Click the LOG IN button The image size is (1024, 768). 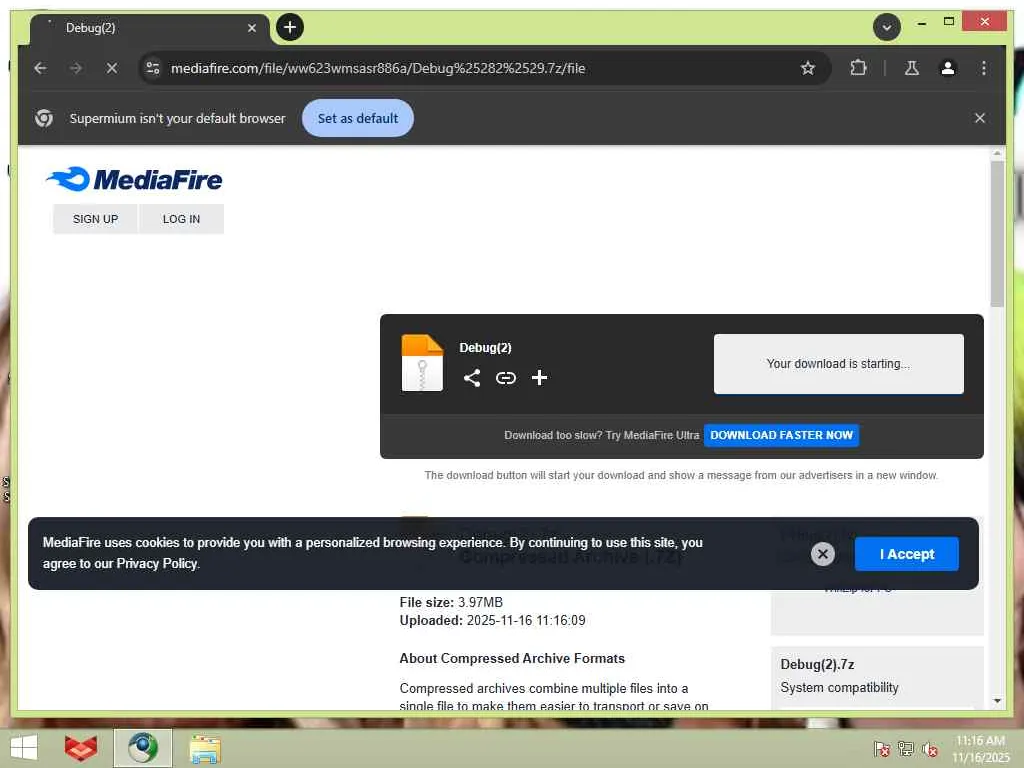pos(182,219)
